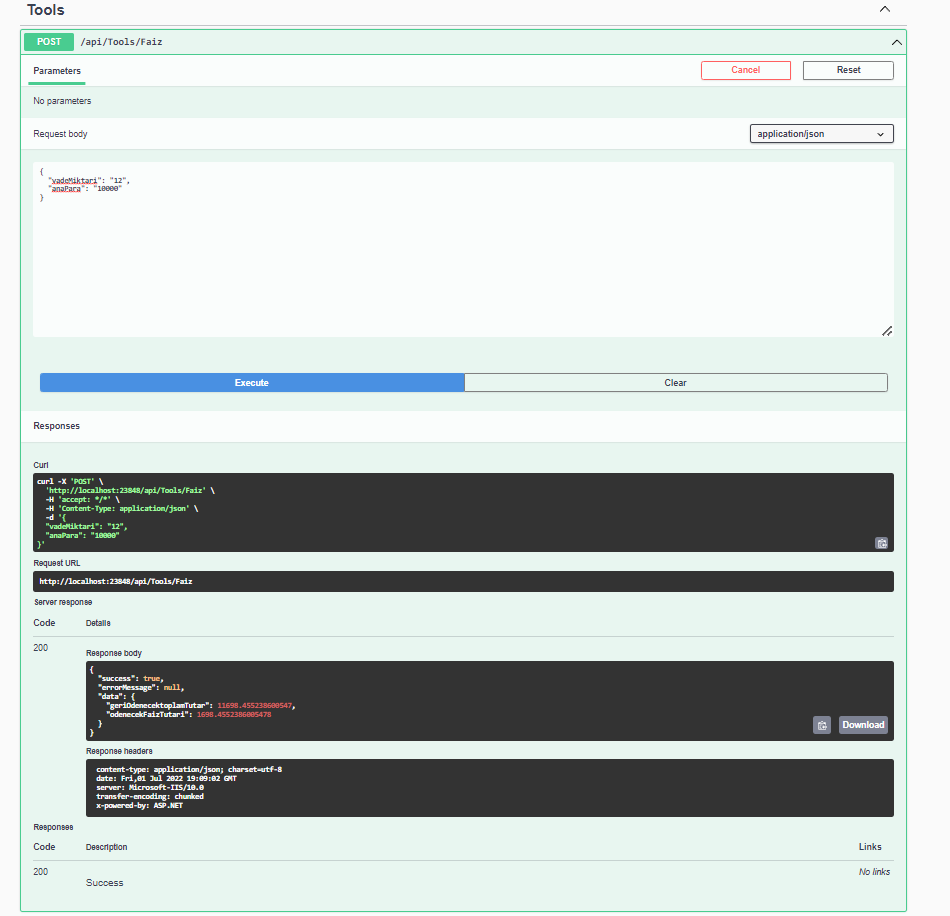950x916 pixels.
Task: Click the anaPara line in request body
Action: tap(85, 189)
